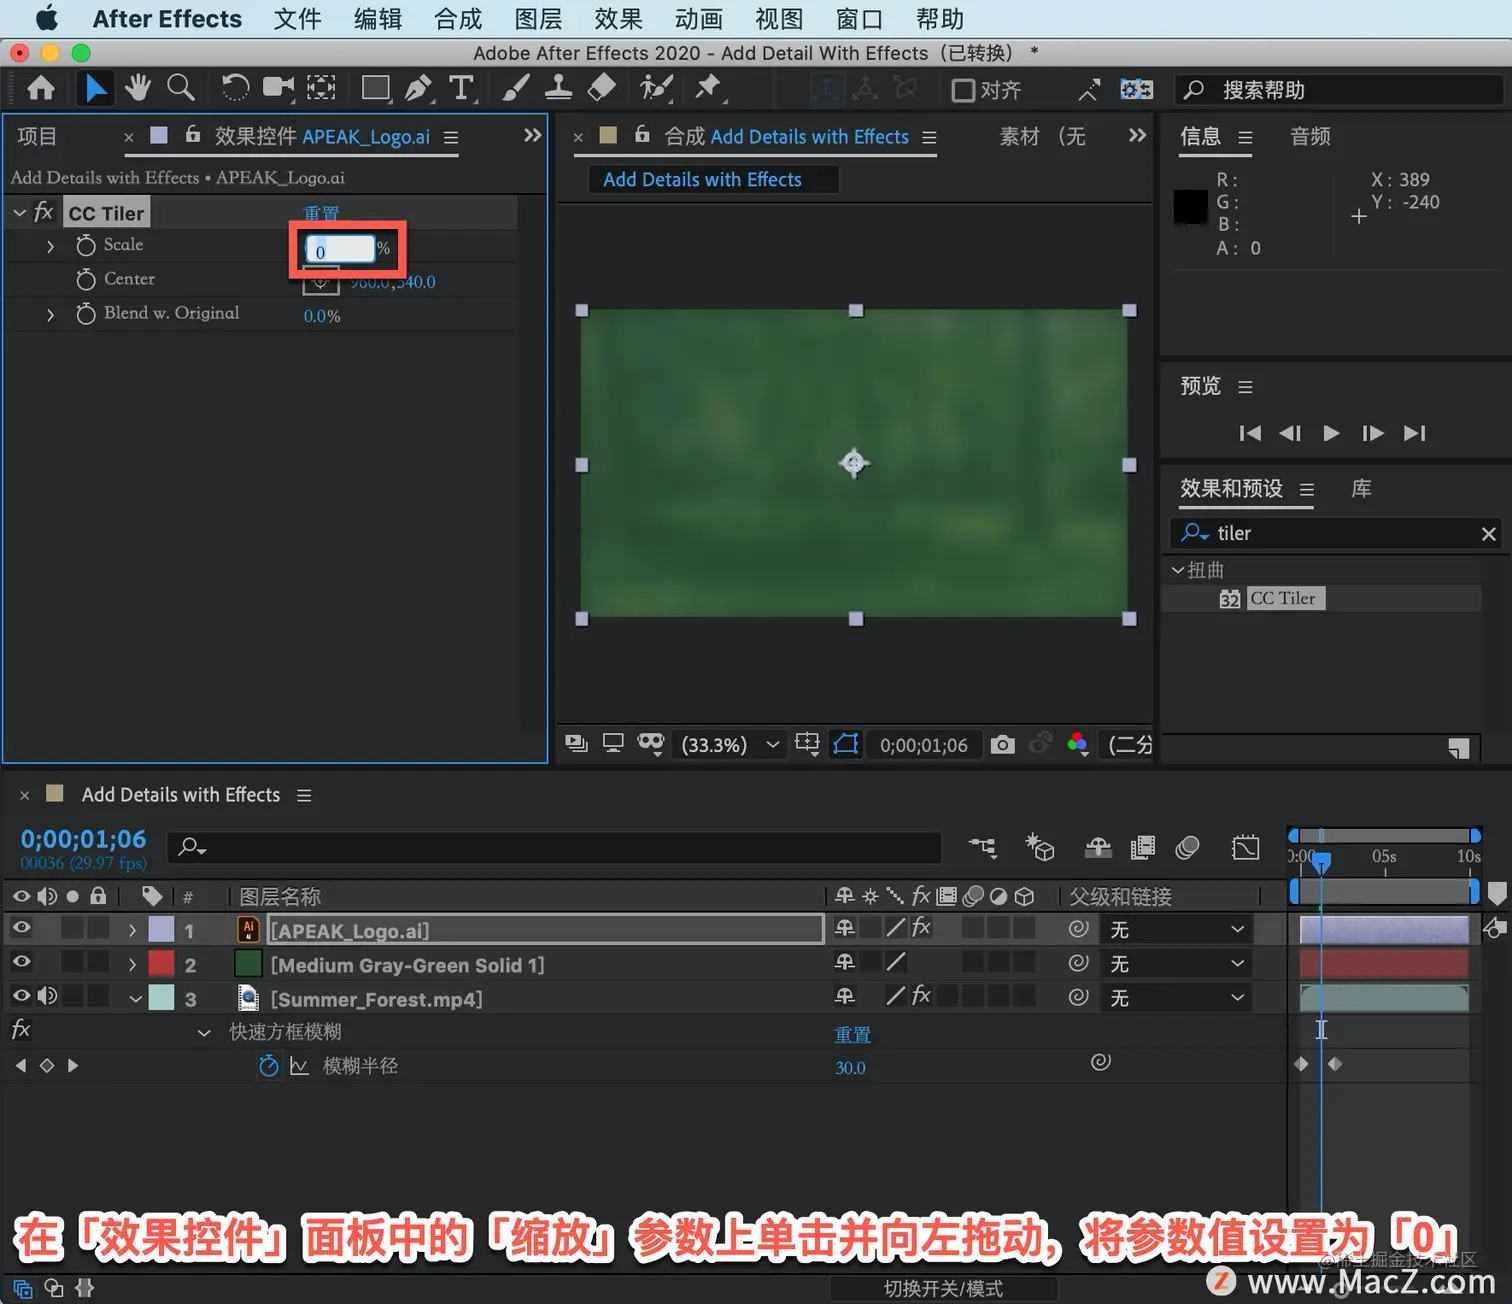Clear the tiler search with X
1512x1304 pixels.
coord(1488,534)
